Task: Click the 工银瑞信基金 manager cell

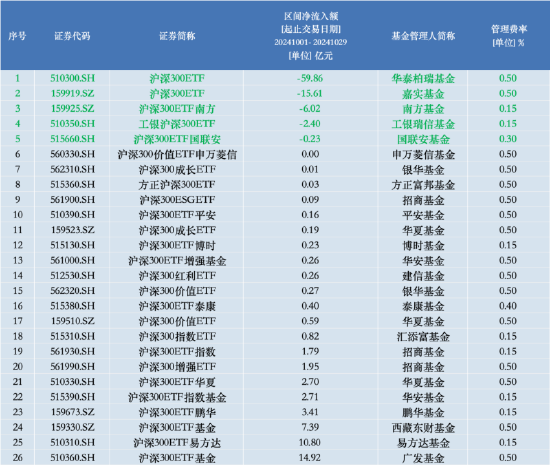Action: [x=423, y=124]
